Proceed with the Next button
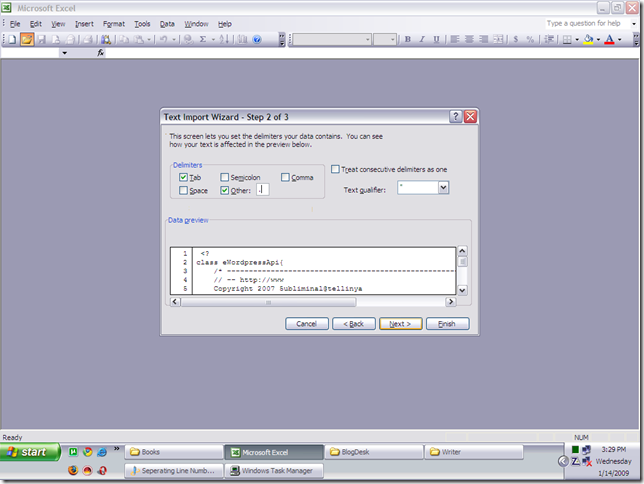This screenshot has width=644, height=484. (400, 324)
